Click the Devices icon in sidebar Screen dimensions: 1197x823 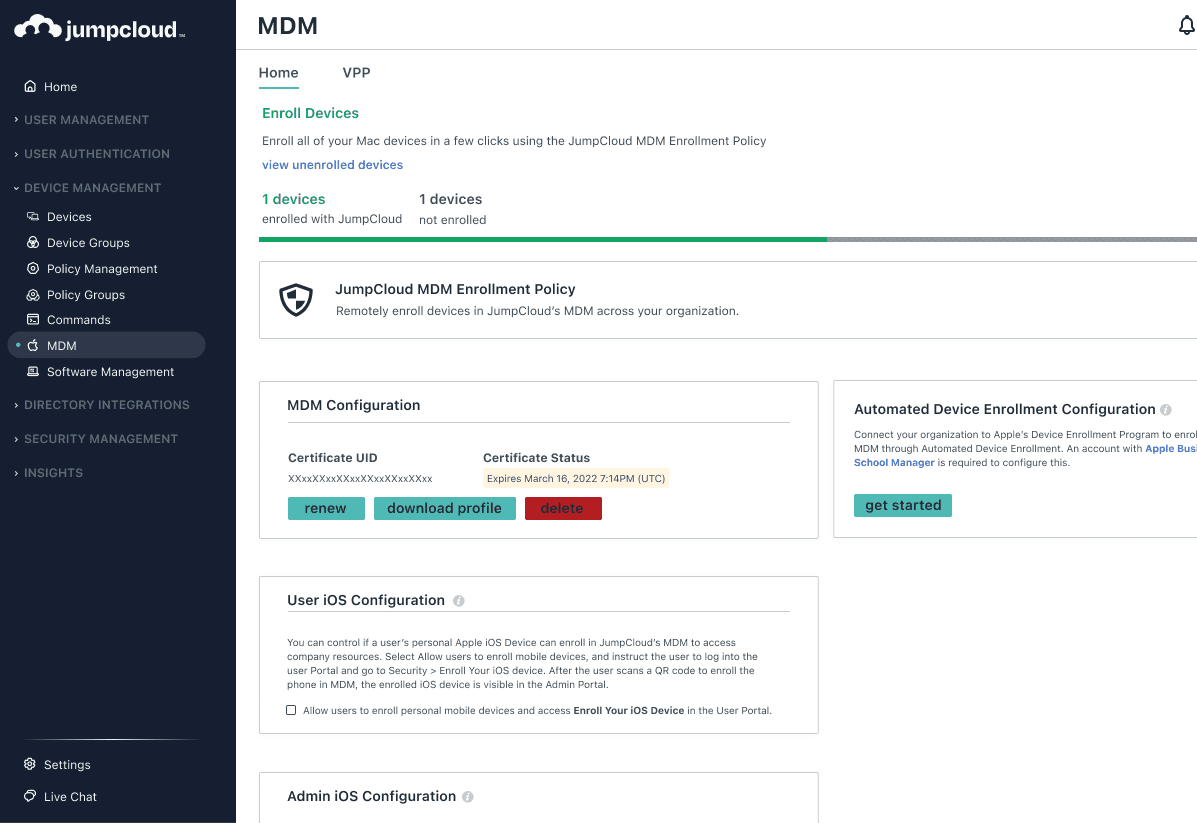(33, 217)
